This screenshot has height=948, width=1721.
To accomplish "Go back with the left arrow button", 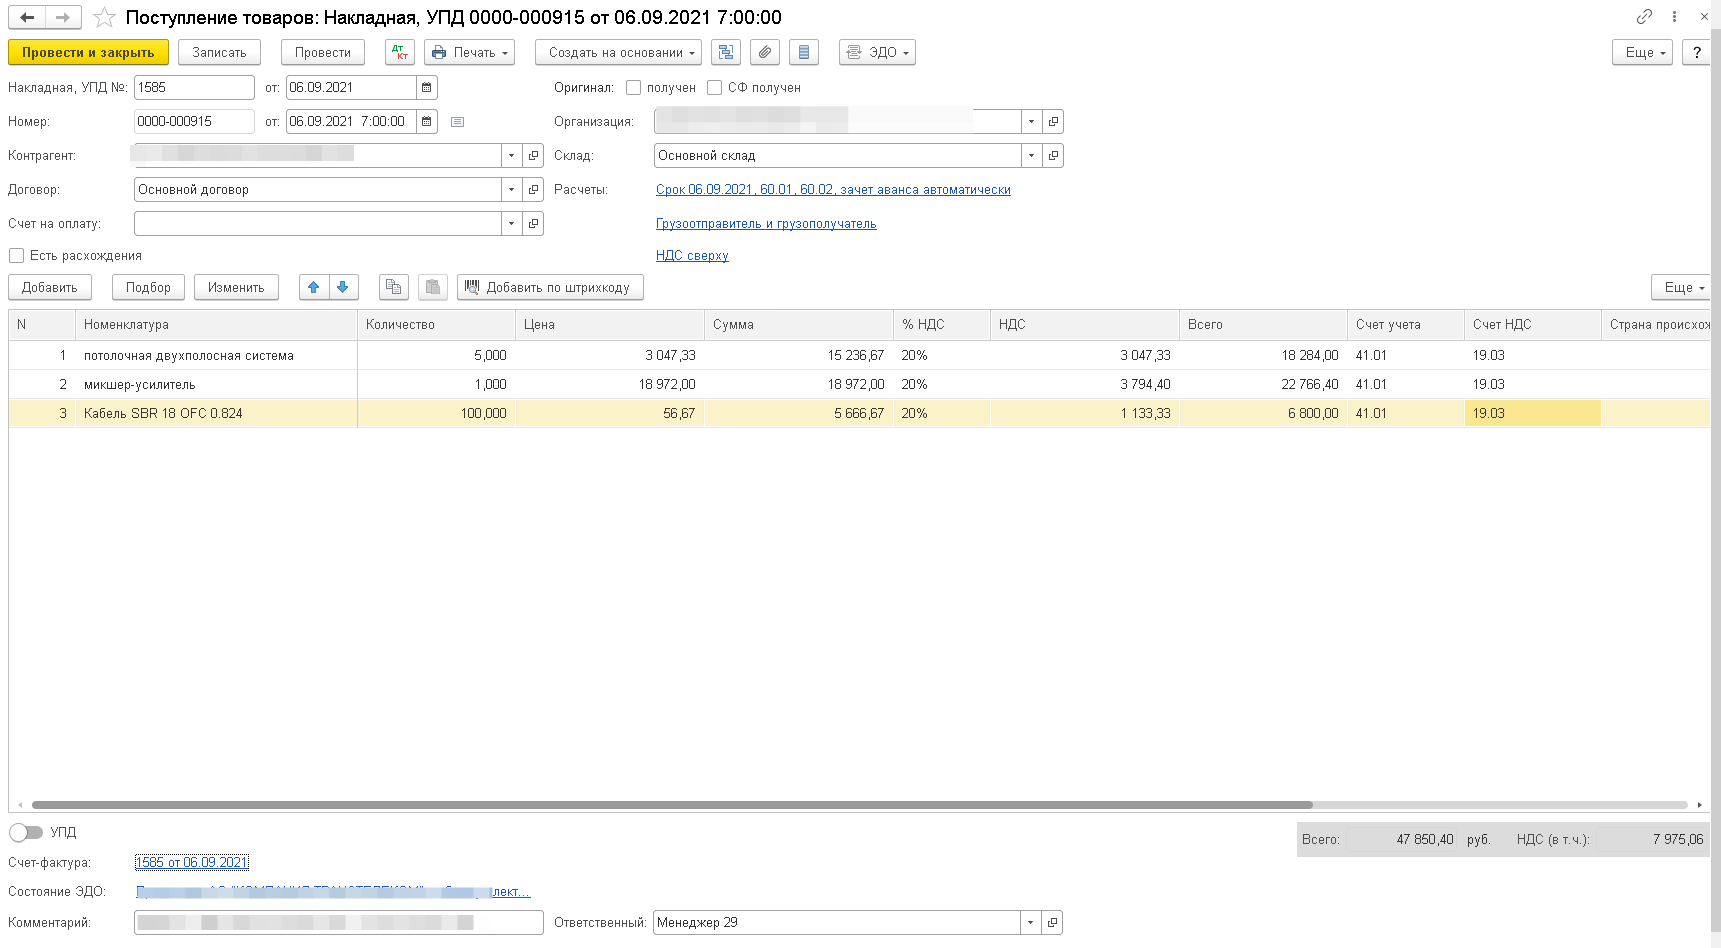I will pos(27,18).
